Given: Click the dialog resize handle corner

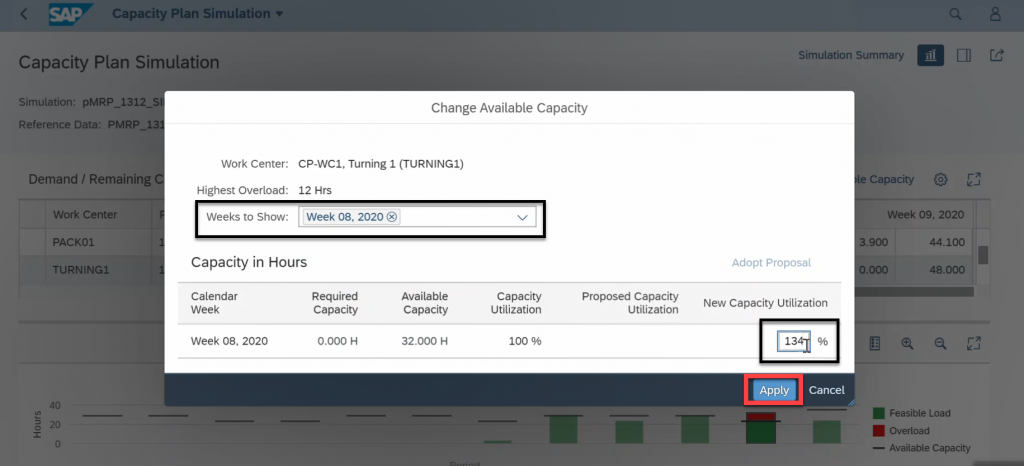Looking at the screenshot, I should [x=850, y=403].
